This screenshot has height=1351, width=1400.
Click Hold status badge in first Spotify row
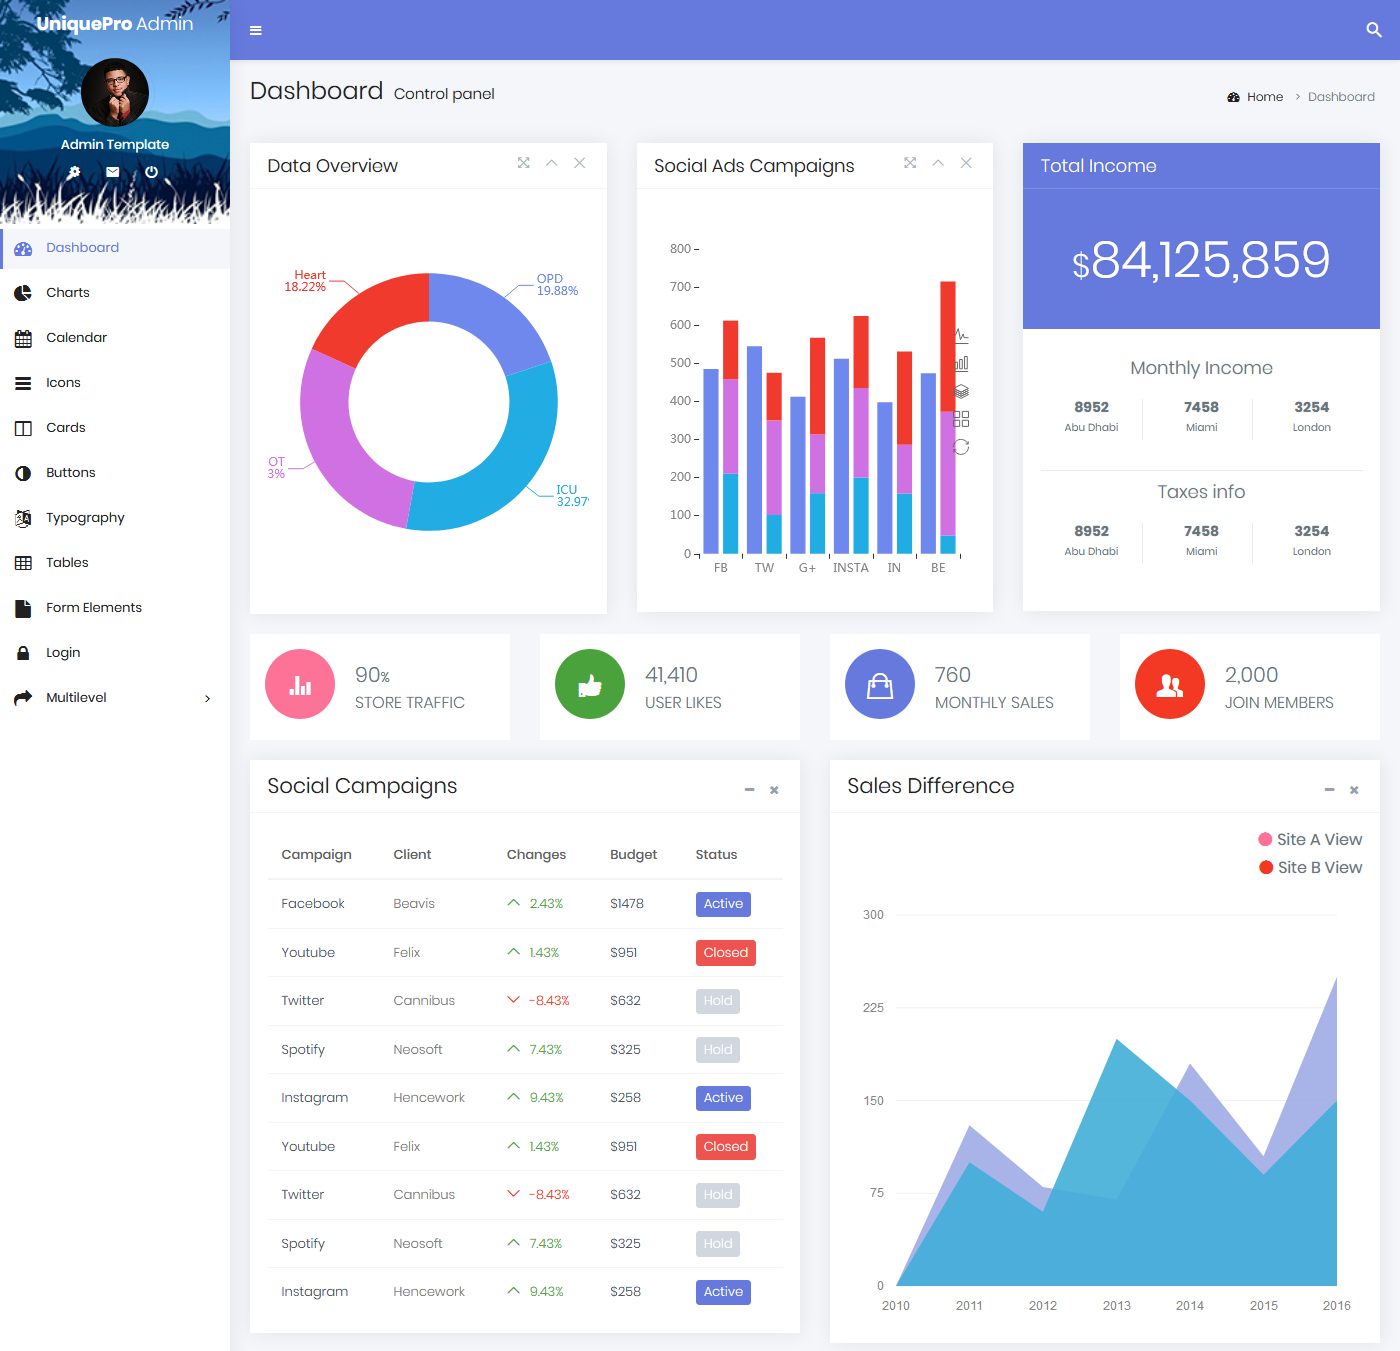click(718, 1050)
